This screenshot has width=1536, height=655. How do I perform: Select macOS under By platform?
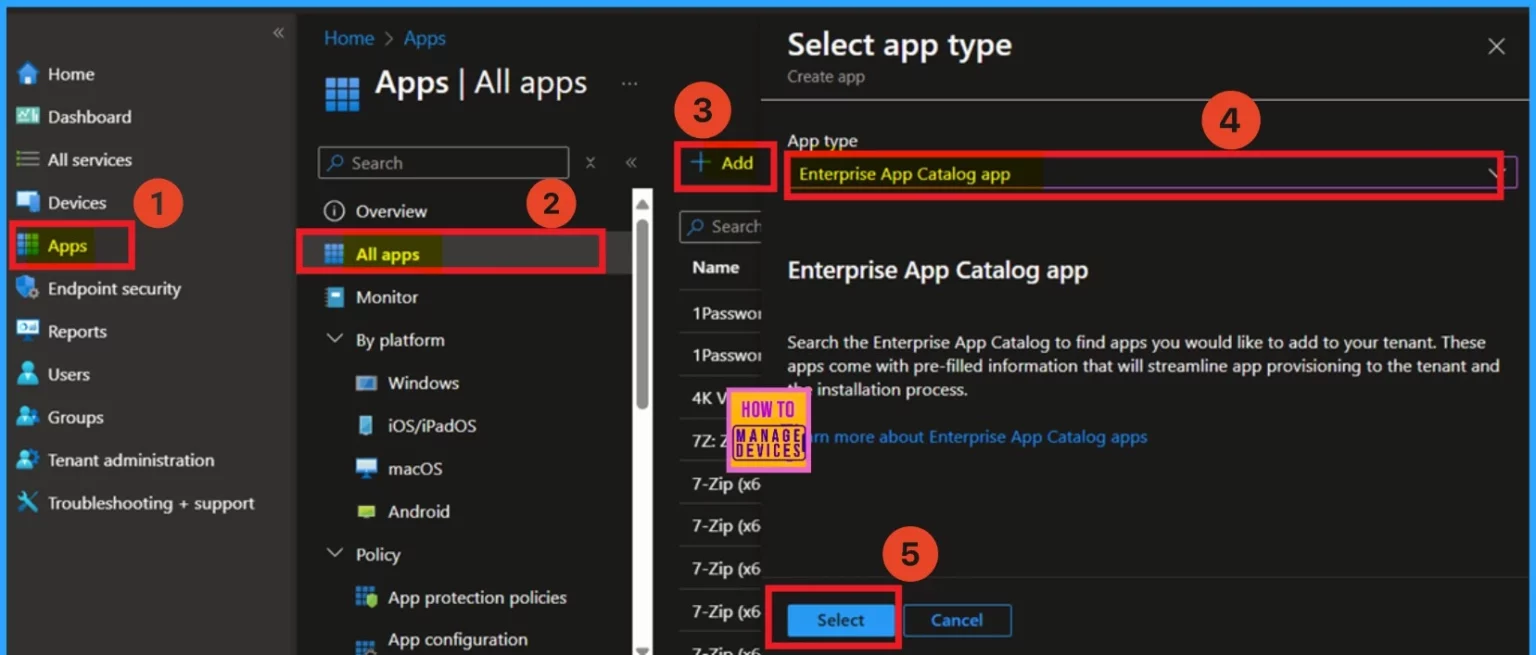point(415,469)
